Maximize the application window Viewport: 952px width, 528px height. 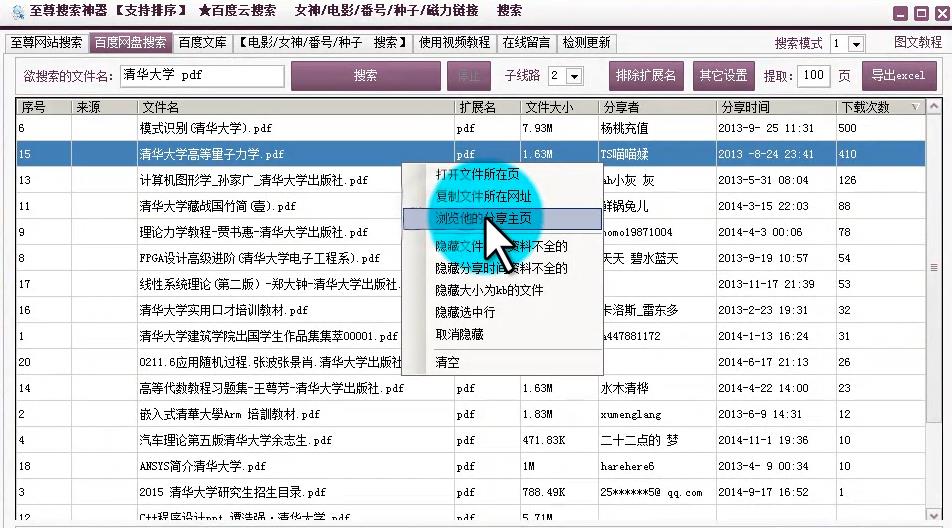pyautogui.click(x=922, y=13)
